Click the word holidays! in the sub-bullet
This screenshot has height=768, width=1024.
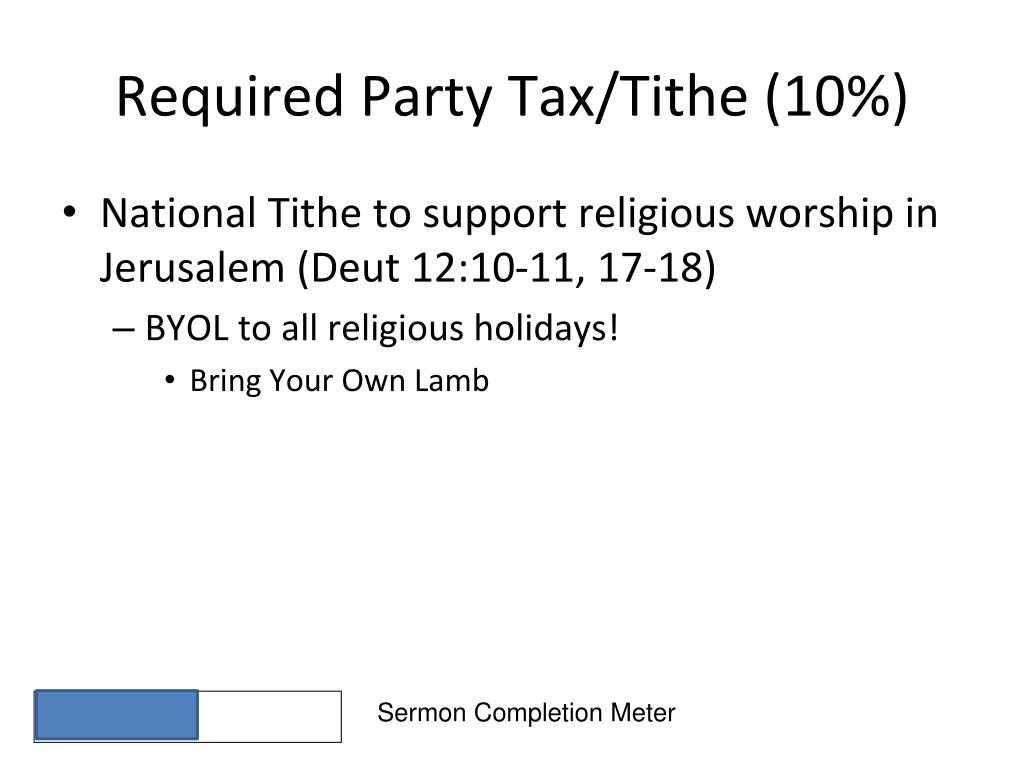click(x=547, y=328)
